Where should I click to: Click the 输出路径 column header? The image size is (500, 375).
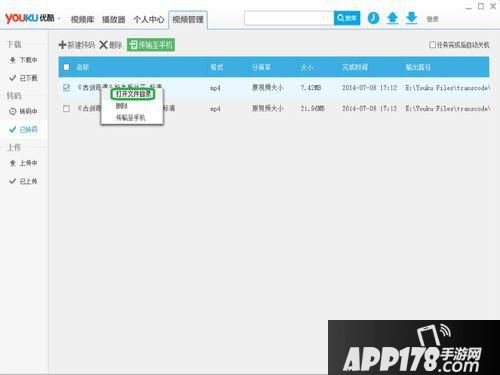click(x=418, y=67)
